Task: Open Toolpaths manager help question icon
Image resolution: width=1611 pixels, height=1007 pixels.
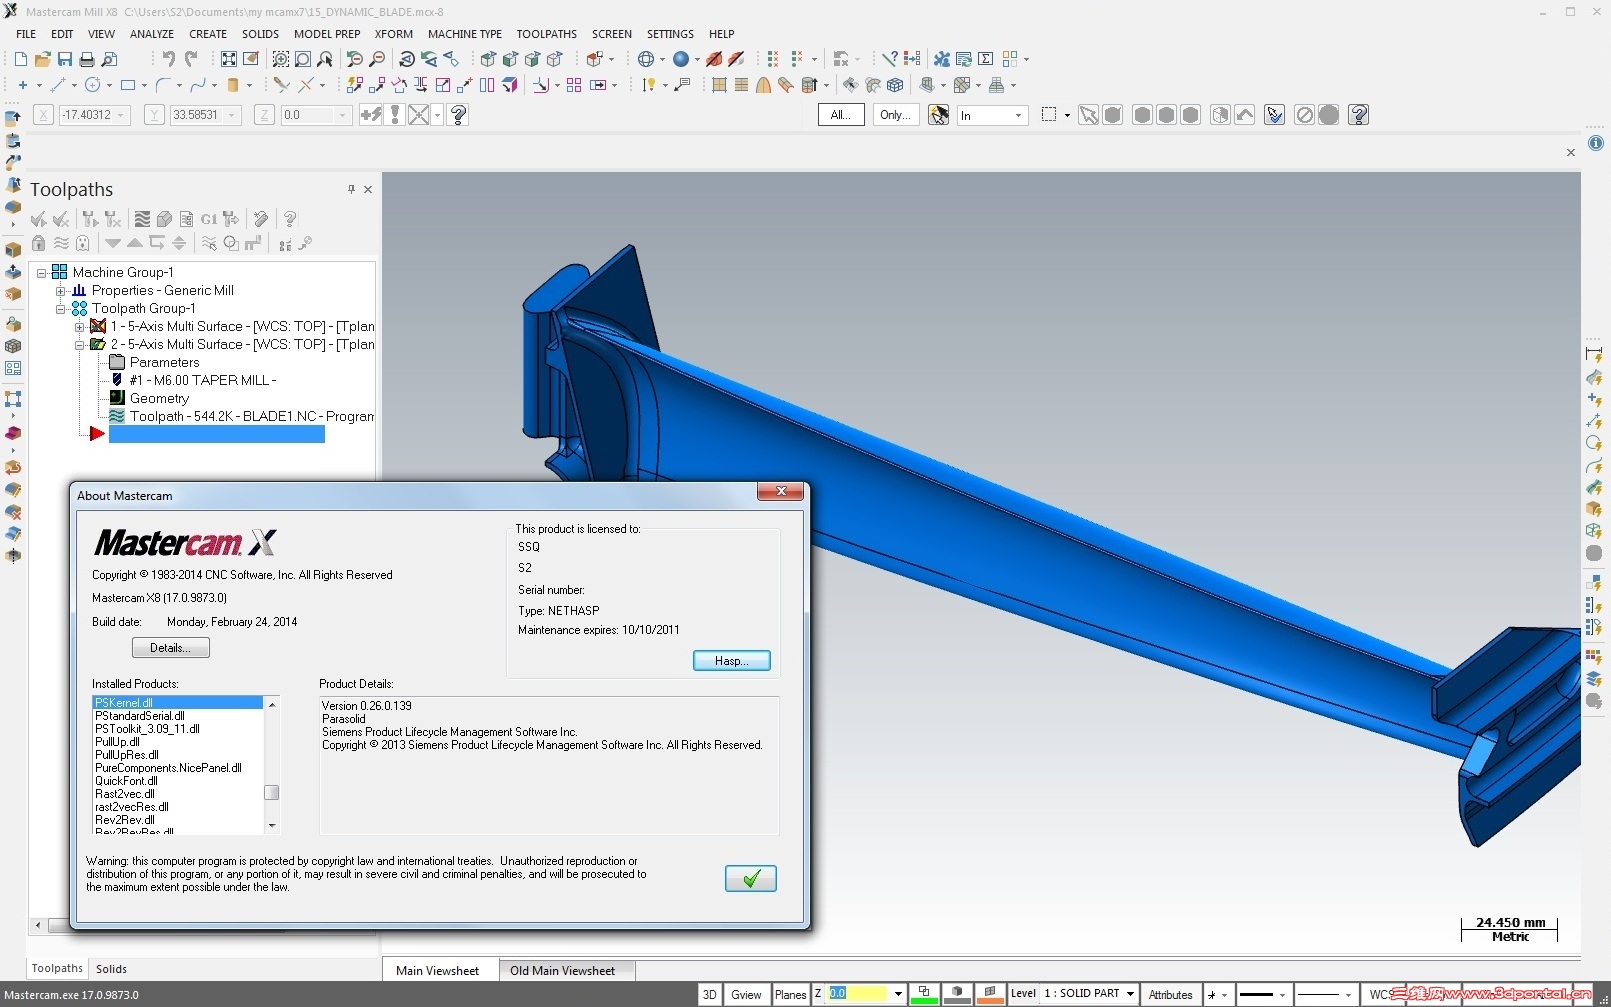Action: coord(290,219)
